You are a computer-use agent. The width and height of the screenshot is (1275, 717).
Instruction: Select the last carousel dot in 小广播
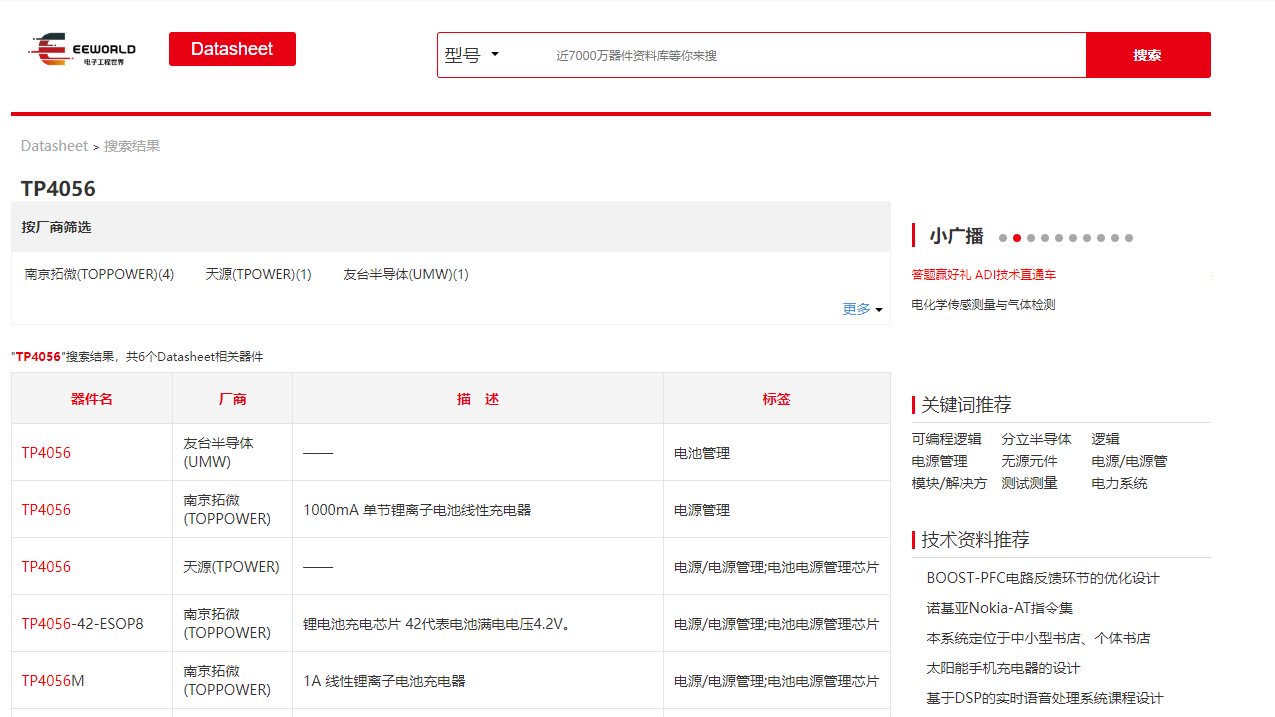point(1129,238)
